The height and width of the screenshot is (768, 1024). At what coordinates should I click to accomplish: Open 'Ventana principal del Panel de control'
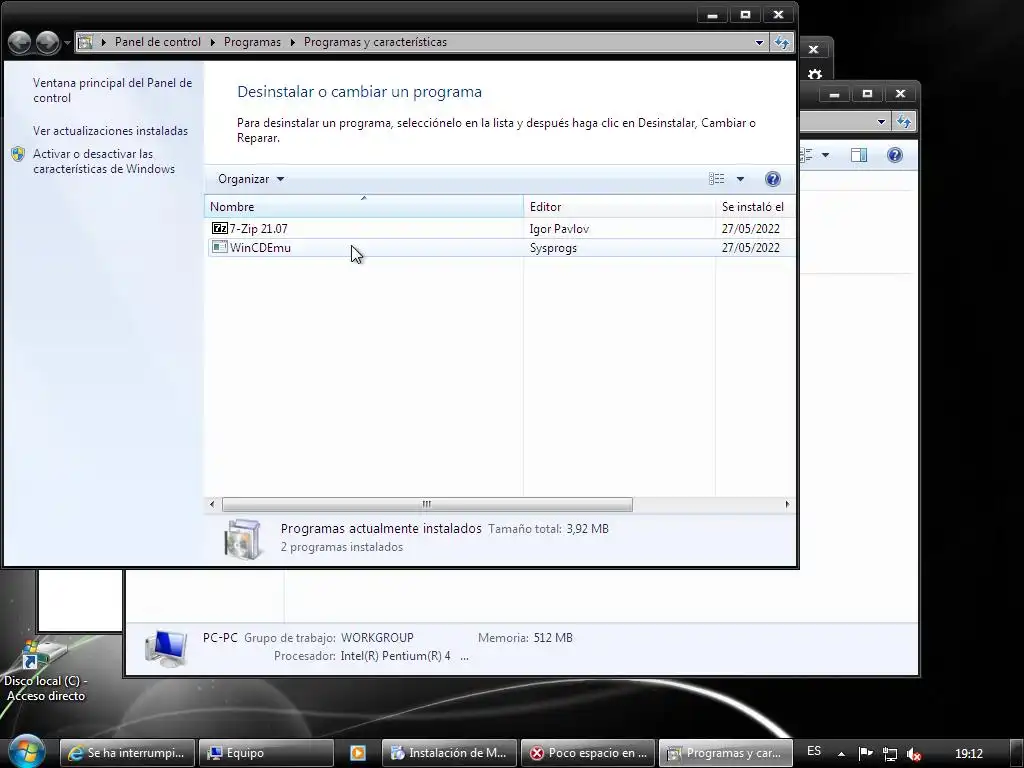pyautogui.click(x=112, y=90)
